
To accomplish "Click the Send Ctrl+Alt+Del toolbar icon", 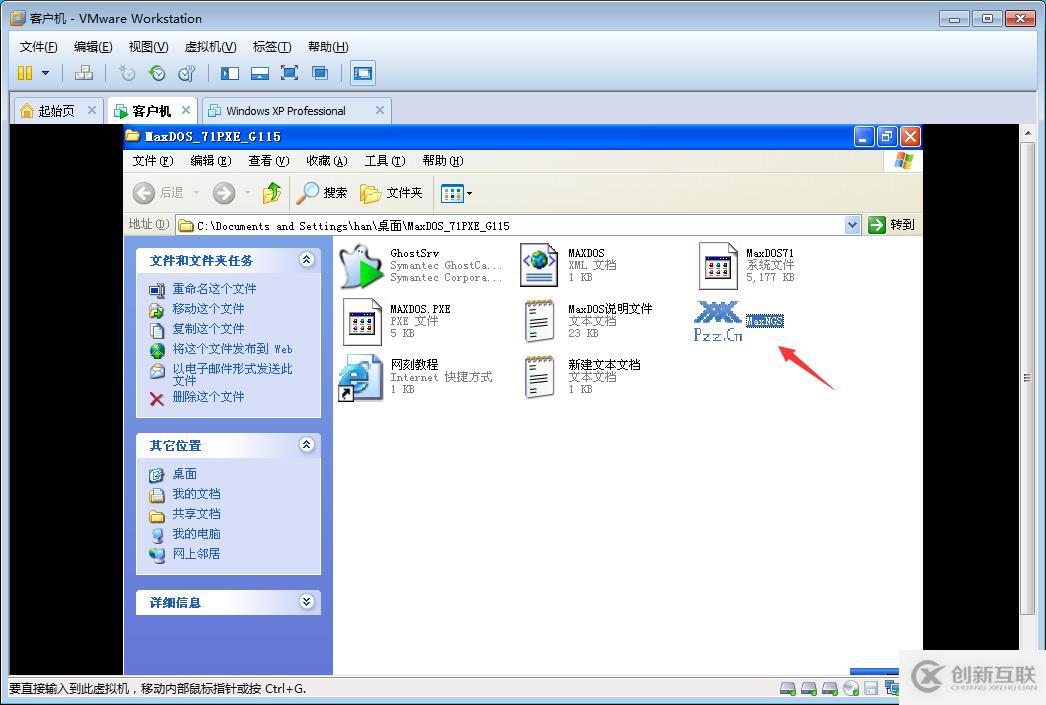I will click(83, 73).
